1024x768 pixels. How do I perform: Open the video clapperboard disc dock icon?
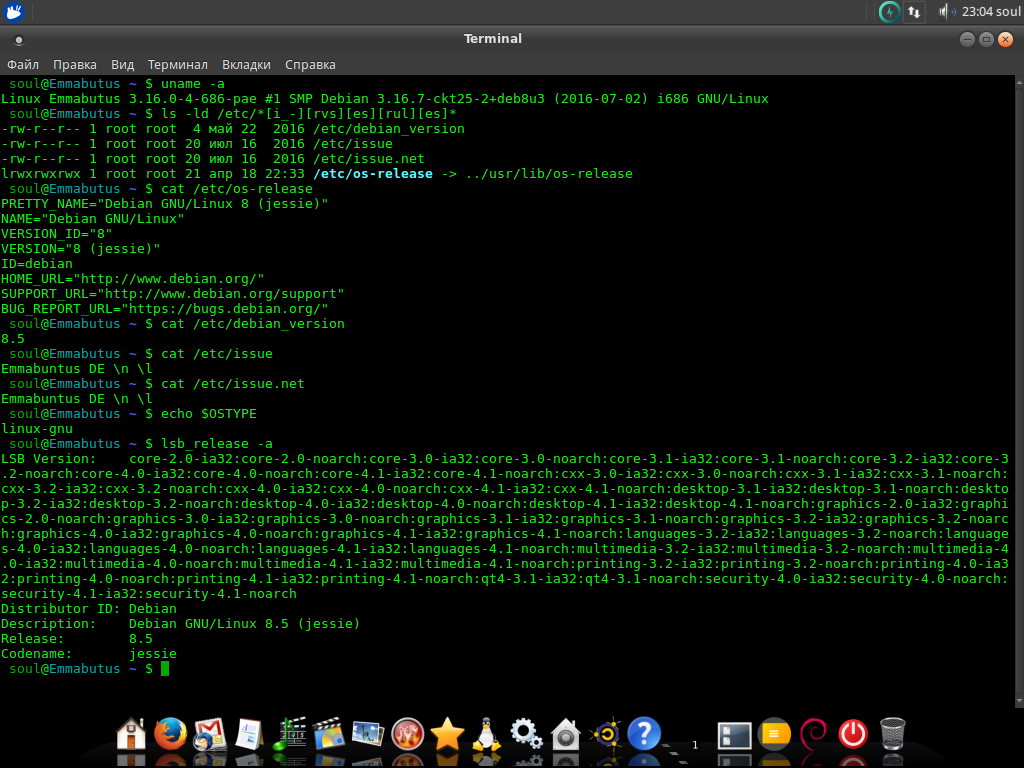tap(328, 734)
